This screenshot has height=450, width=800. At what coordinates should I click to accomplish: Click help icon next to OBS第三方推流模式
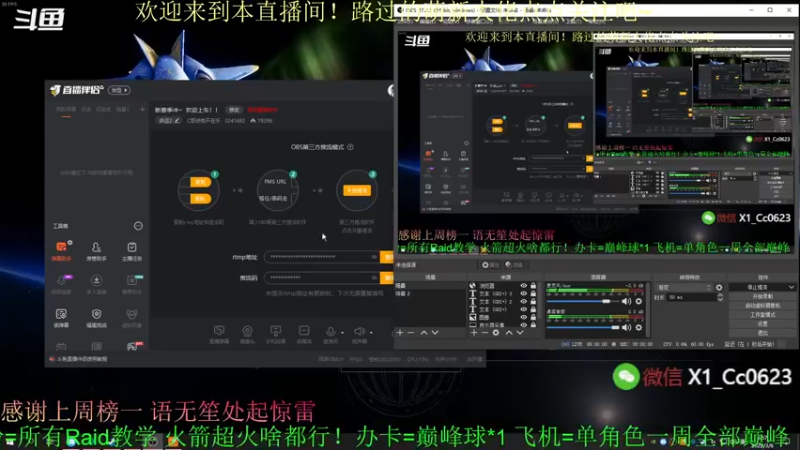pyautogui.click(x=351, y=147)
